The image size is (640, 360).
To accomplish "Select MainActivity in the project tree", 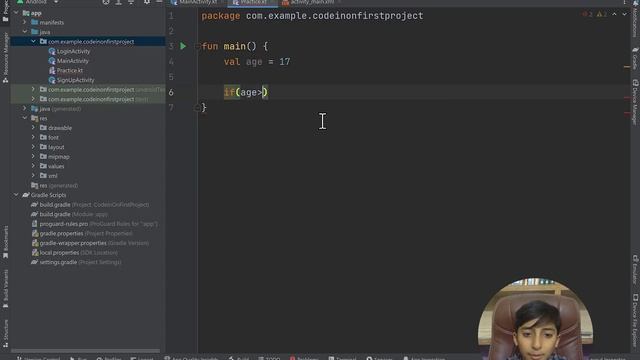I will point(69,61).
